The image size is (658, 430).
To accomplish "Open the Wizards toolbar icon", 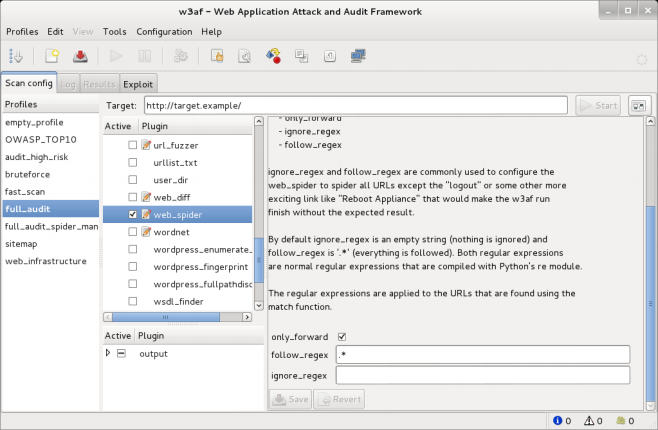I will 20,57.
